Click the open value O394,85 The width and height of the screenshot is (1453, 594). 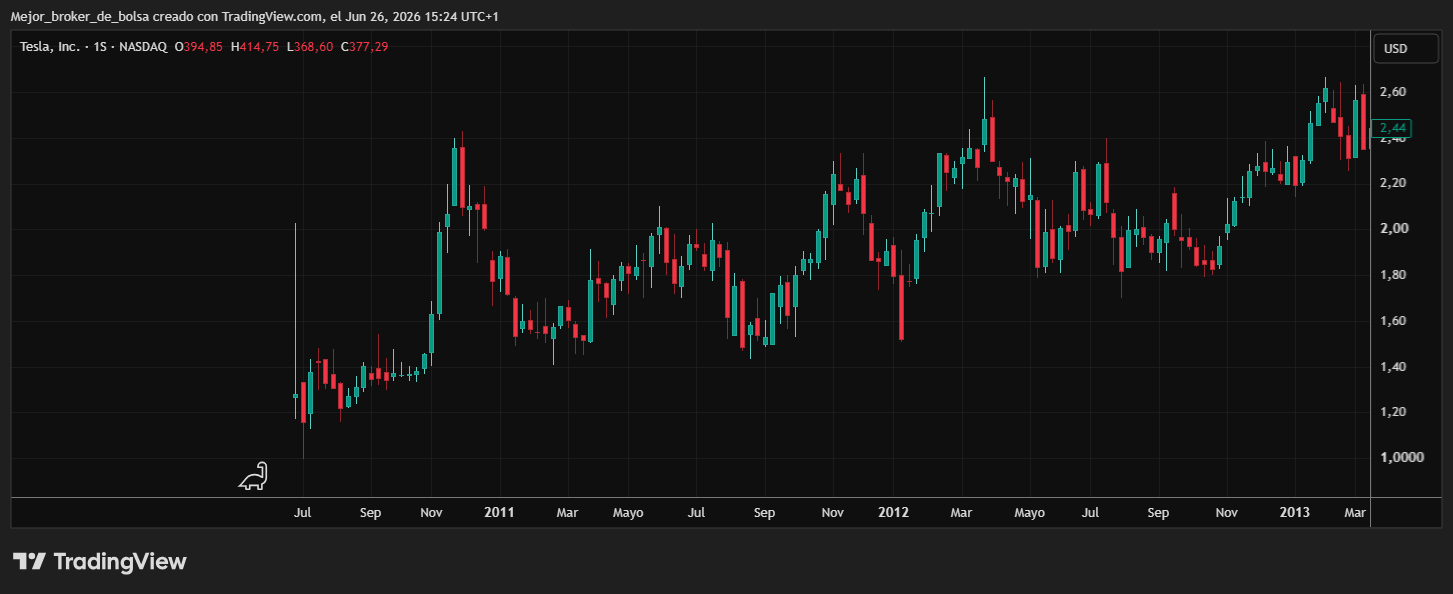click(199, 47)
